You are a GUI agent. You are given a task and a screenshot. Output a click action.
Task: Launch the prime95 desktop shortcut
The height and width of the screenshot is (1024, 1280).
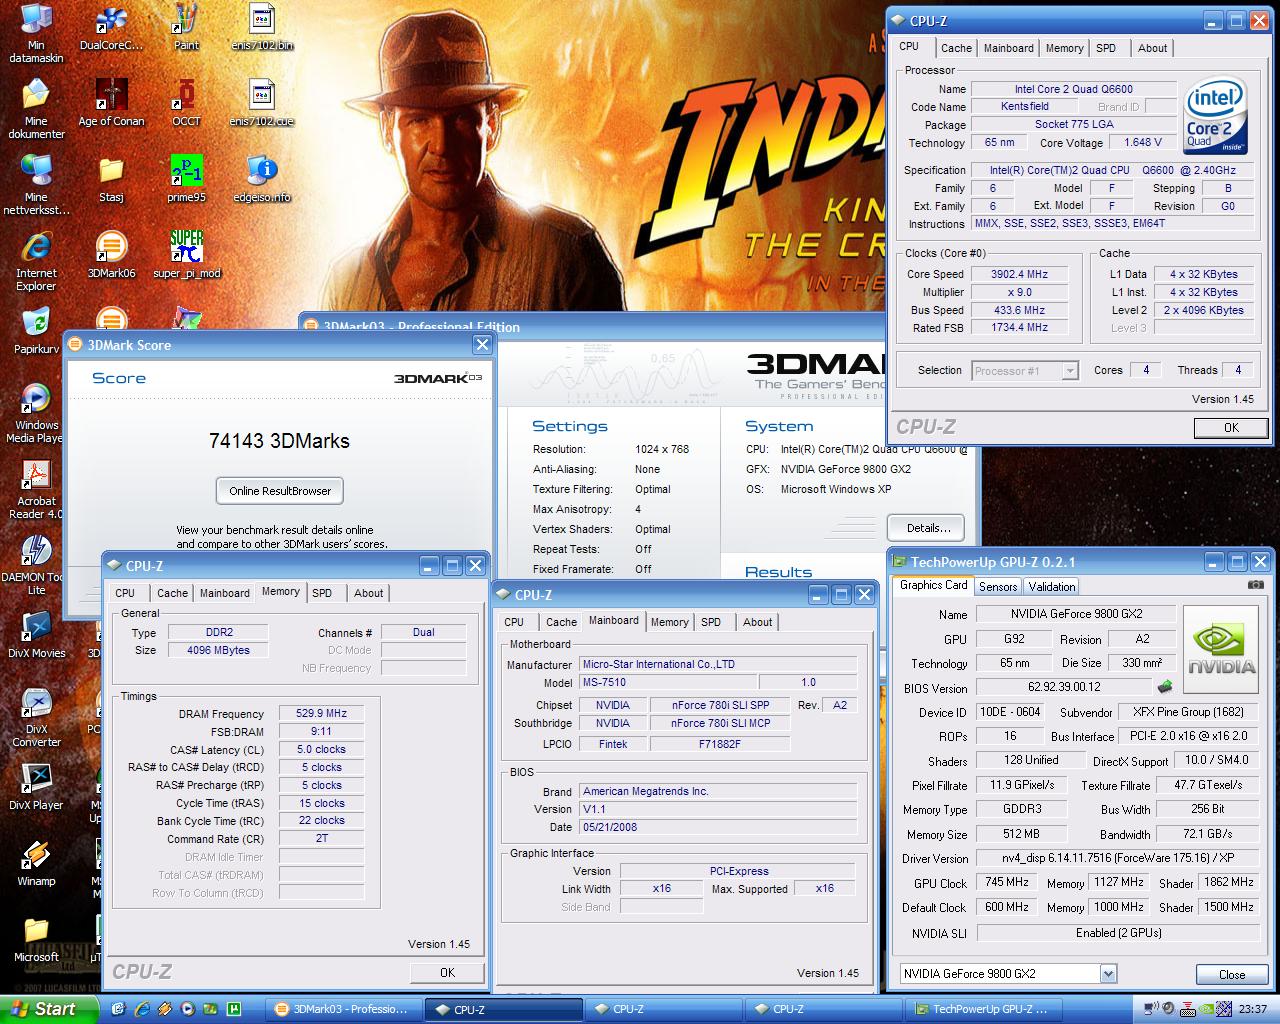click(186, 179)
